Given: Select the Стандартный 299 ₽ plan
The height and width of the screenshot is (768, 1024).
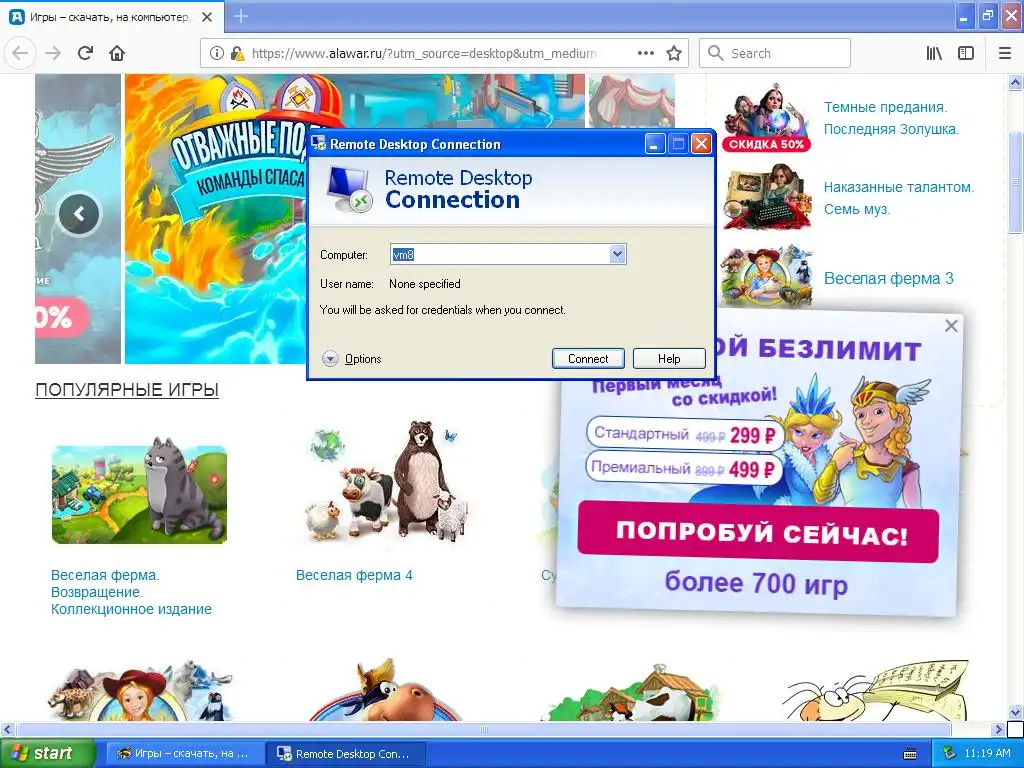Looking at the screenshot, I should coord(684,434).
